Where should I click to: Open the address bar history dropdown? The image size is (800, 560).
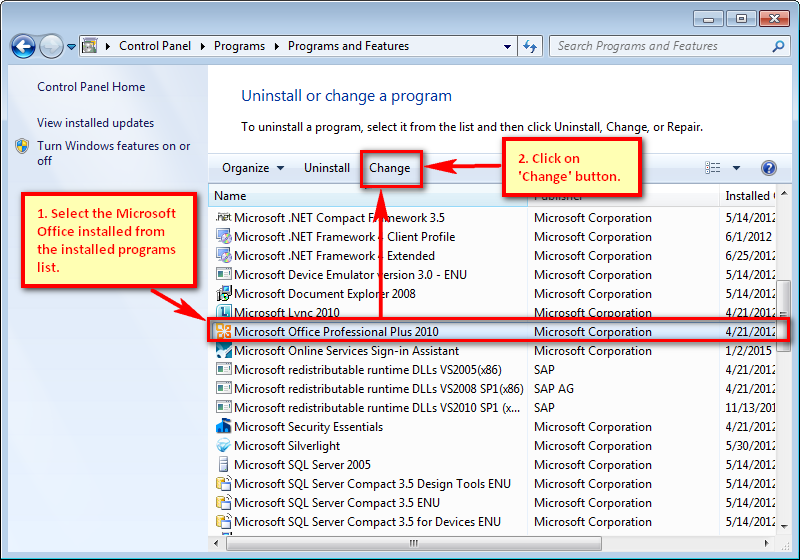pyautogui.click(x=507, y=46)
